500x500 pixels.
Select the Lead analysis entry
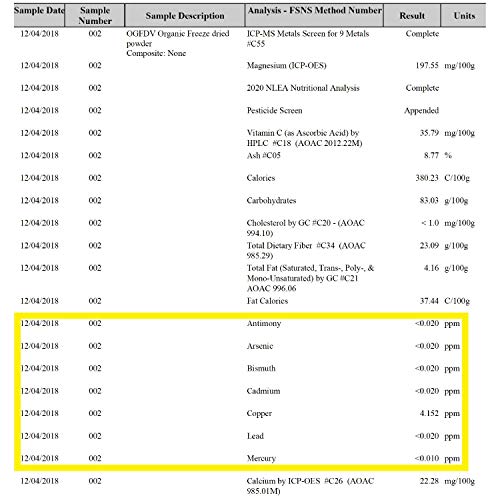click(255, 436)
